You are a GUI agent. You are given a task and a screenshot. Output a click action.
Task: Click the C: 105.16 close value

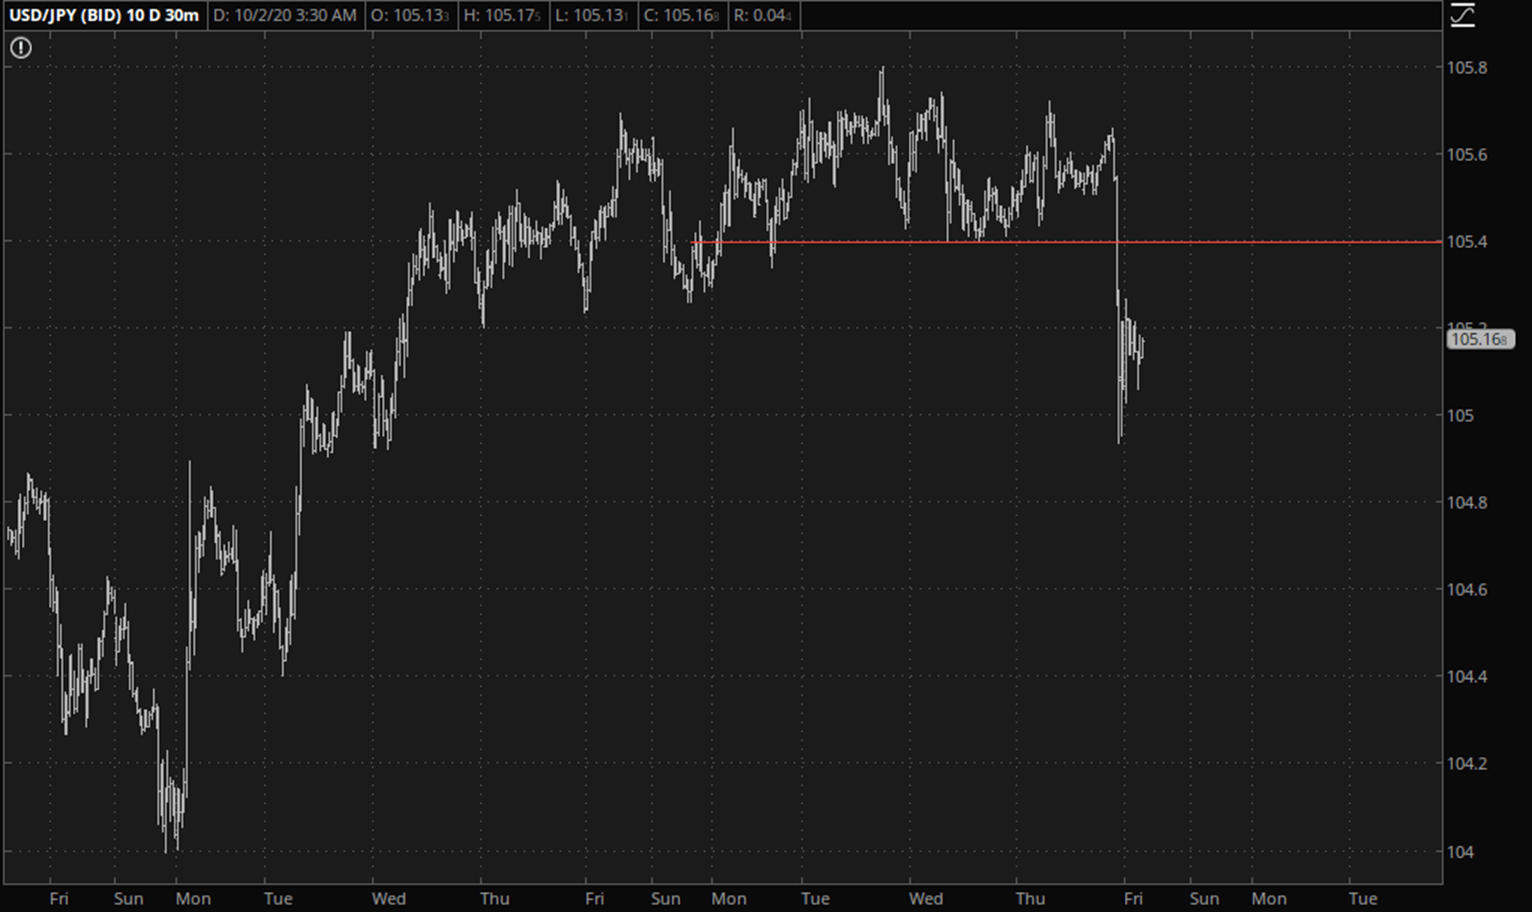[x=682, y=15]
